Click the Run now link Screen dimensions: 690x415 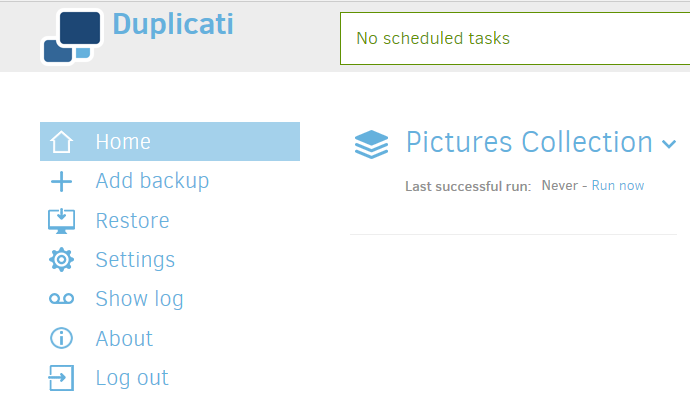click(x=618, y=186)
